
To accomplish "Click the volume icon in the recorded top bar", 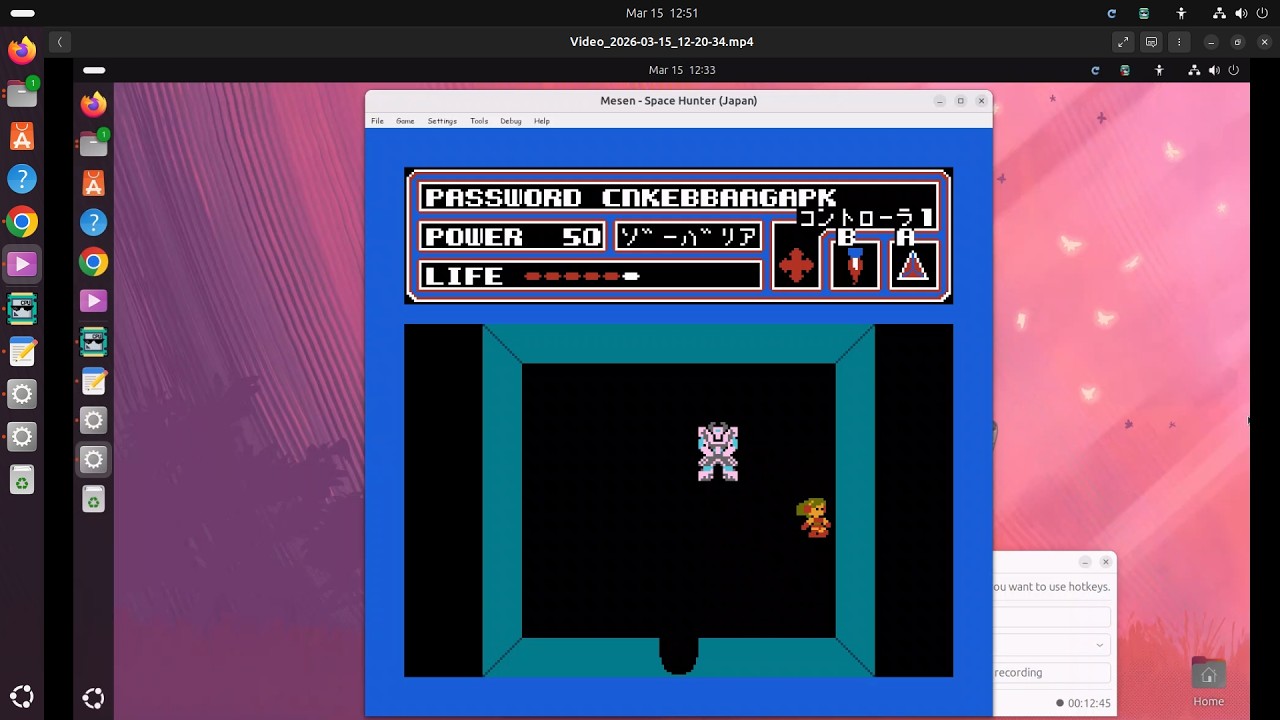I will tap(1214, 70).
